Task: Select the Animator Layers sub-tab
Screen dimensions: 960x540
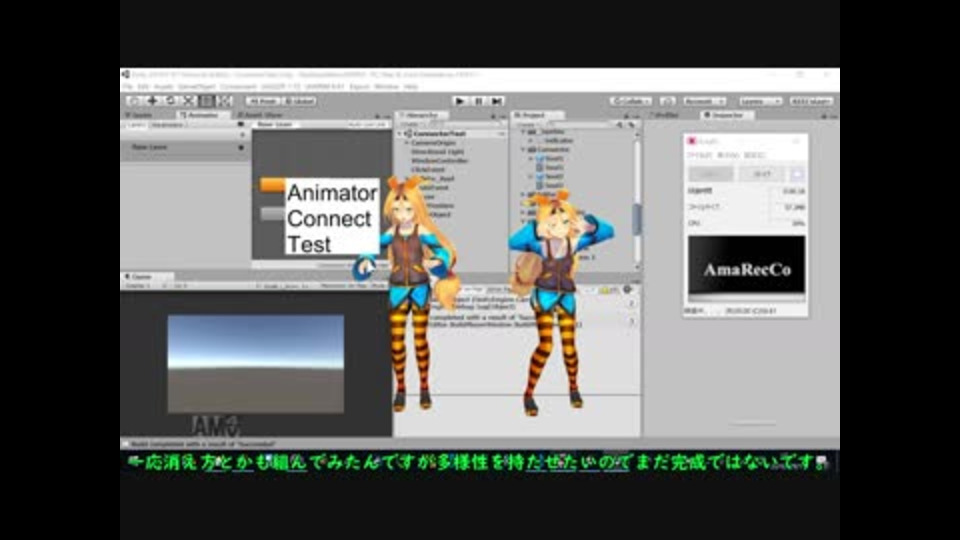Action: click(x=135, y=125)
